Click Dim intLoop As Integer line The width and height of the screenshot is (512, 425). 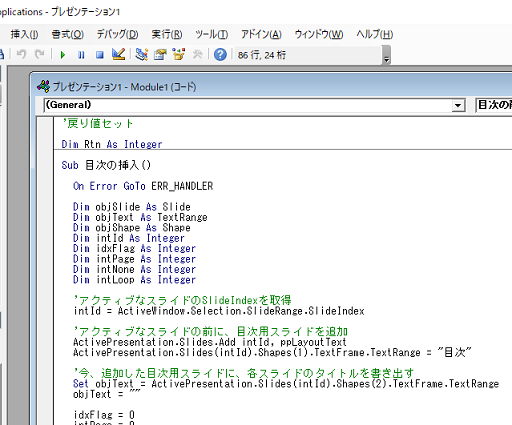point(134,279)
